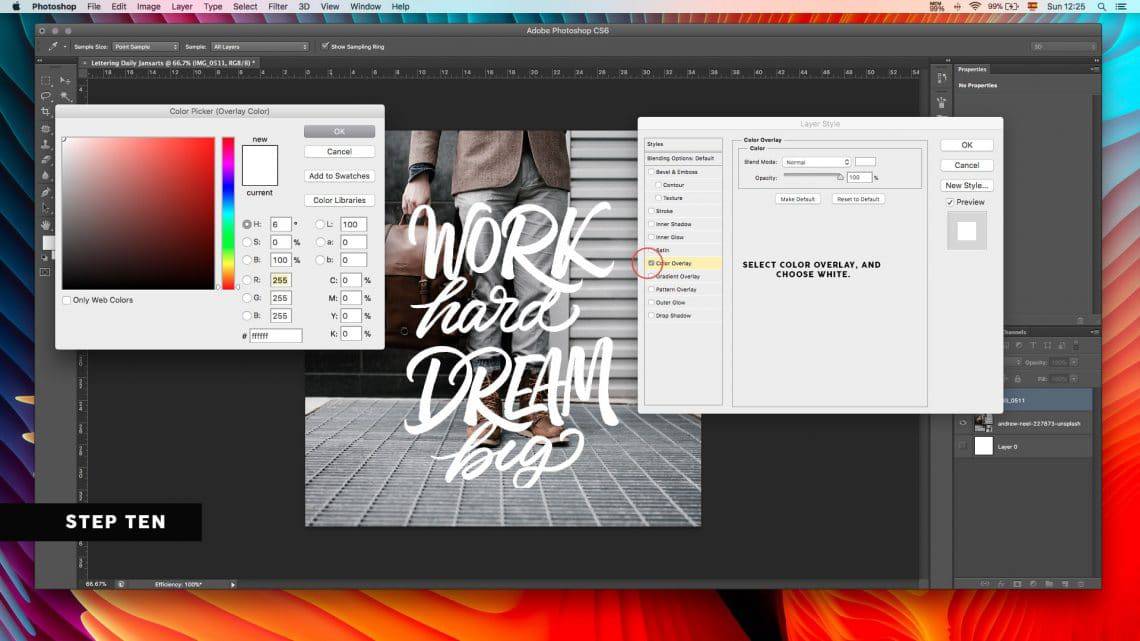Open the layer Fill dropdown arrow
Viewport: 1140px width, 641px height.
(x=1074, y=379)
